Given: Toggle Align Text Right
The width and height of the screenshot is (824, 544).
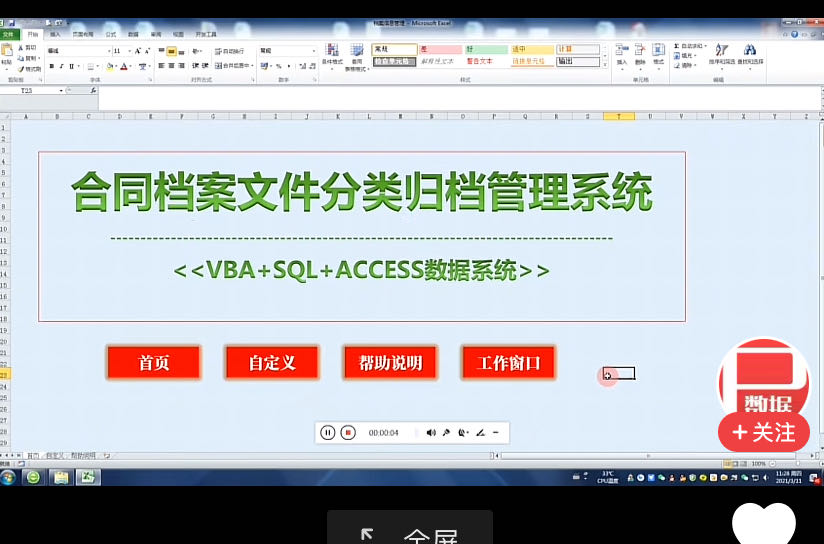Looking at the screenshot, I should coord(182,66).
